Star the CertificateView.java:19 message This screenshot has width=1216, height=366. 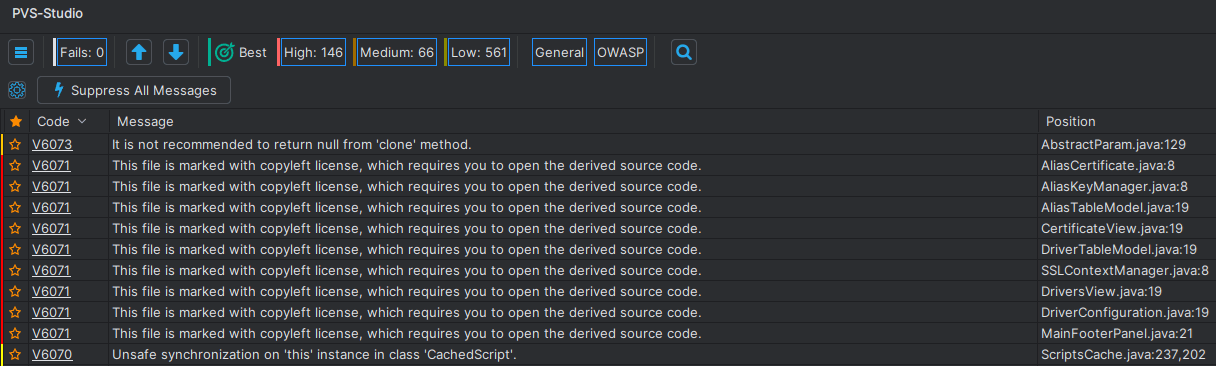tap(15, 228)
